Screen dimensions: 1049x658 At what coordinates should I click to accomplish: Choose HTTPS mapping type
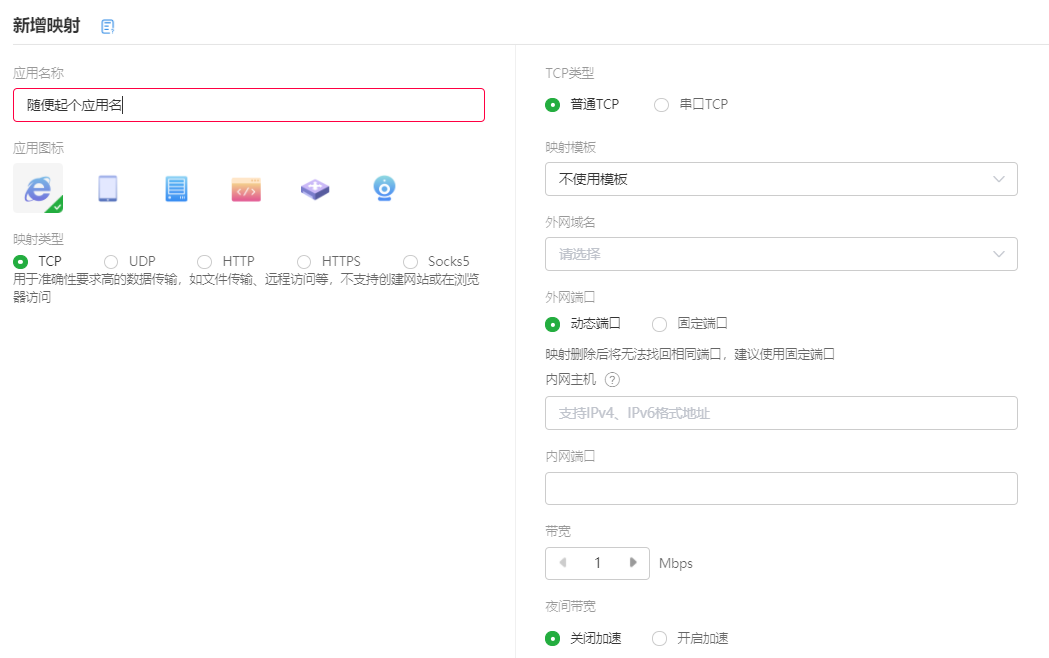[x=304, y=261]
